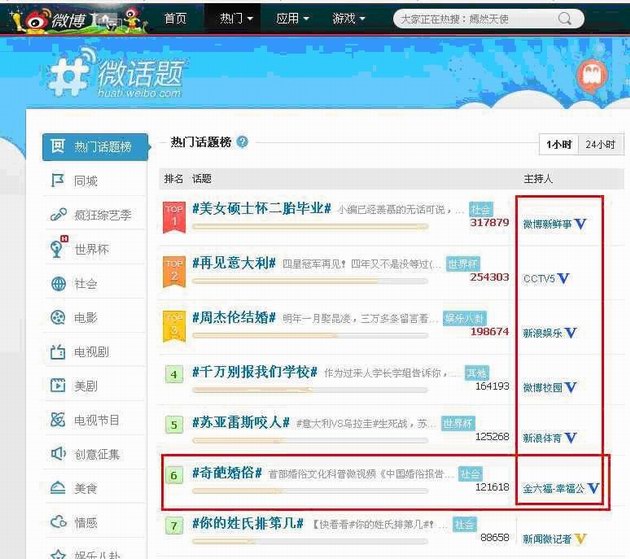This screenshot has height=559, width=630.
Task: Switch ranking to 24小时
Action: click(600, 144)
